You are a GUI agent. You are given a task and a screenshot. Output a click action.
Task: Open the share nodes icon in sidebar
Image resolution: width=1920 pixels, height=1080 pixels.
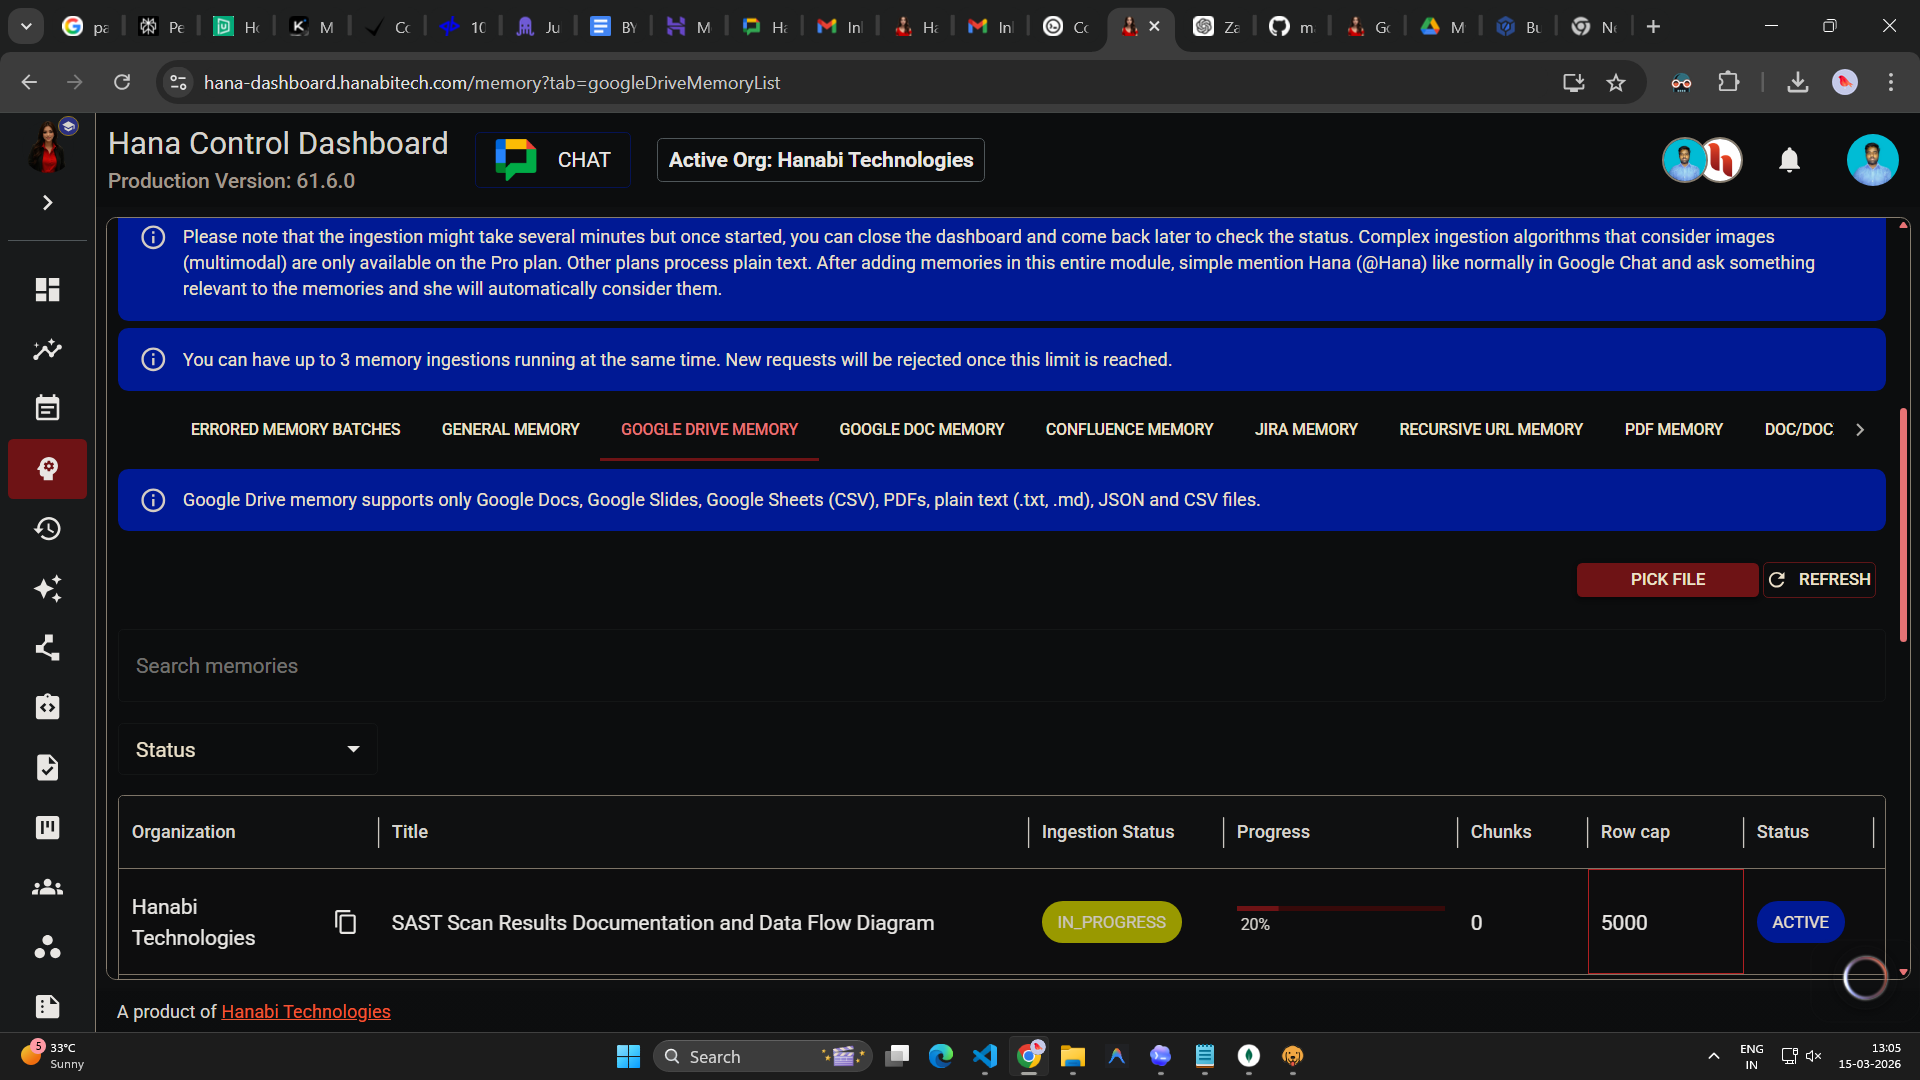coord(47,648)
